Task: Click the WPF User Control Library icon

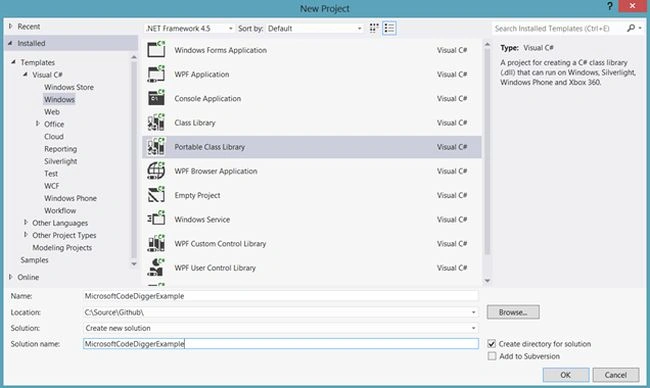Action: [156, 267]
